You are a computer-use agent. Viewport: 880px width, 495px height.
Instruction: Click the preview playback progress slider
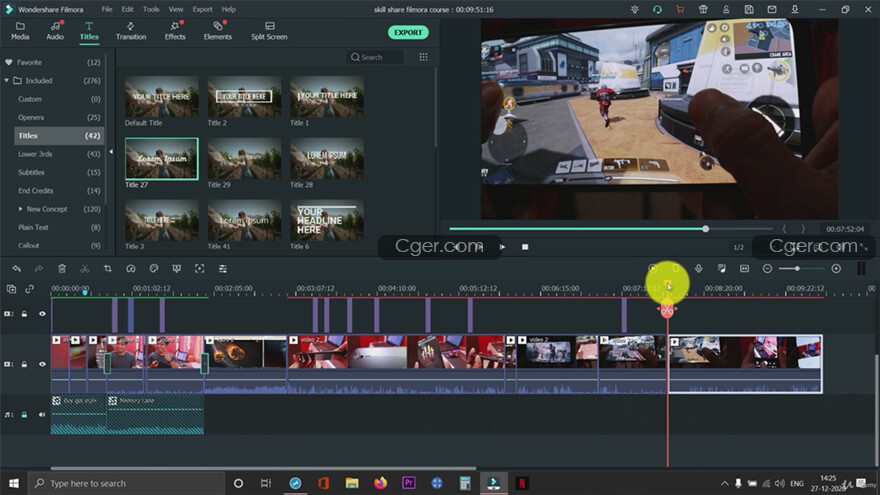611,229
